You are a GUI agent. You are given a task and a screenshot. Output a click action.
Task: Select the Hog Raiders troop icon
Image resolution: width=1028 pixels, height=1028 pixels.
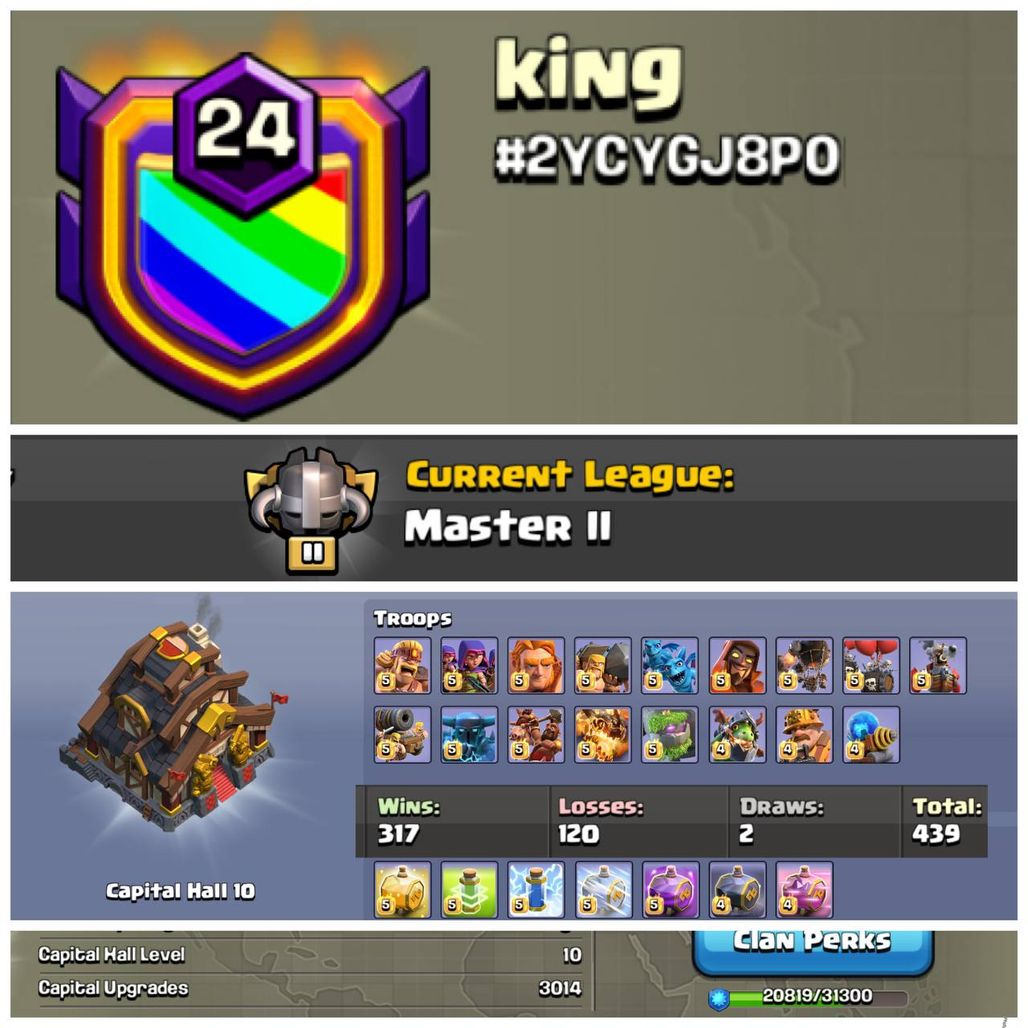[536, 735]
